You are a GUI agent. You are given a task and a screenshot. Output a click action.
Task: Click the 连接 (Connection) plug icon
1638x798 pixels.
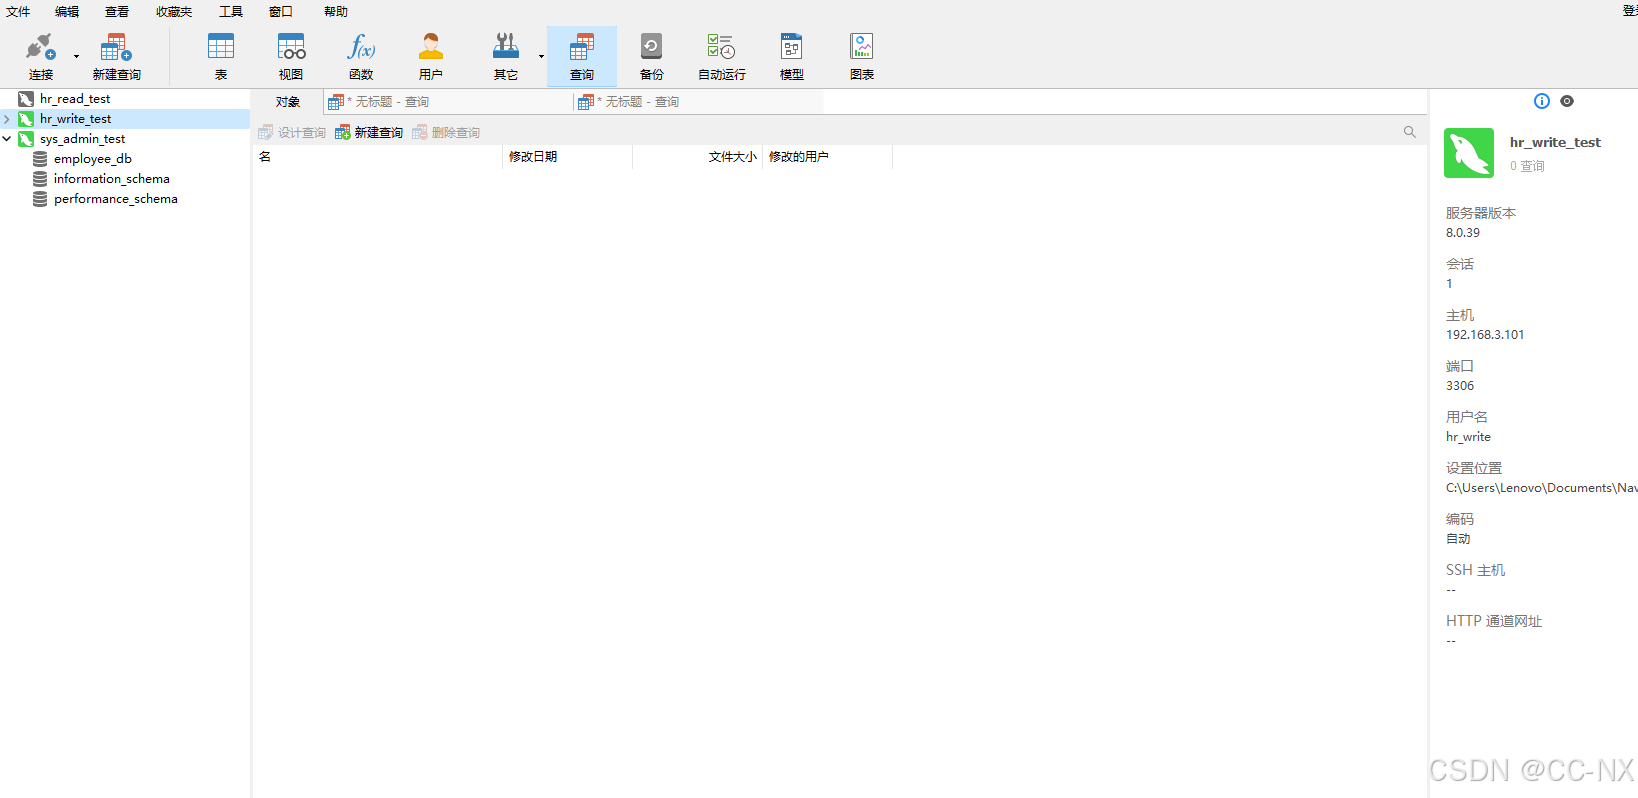(40, 47)
